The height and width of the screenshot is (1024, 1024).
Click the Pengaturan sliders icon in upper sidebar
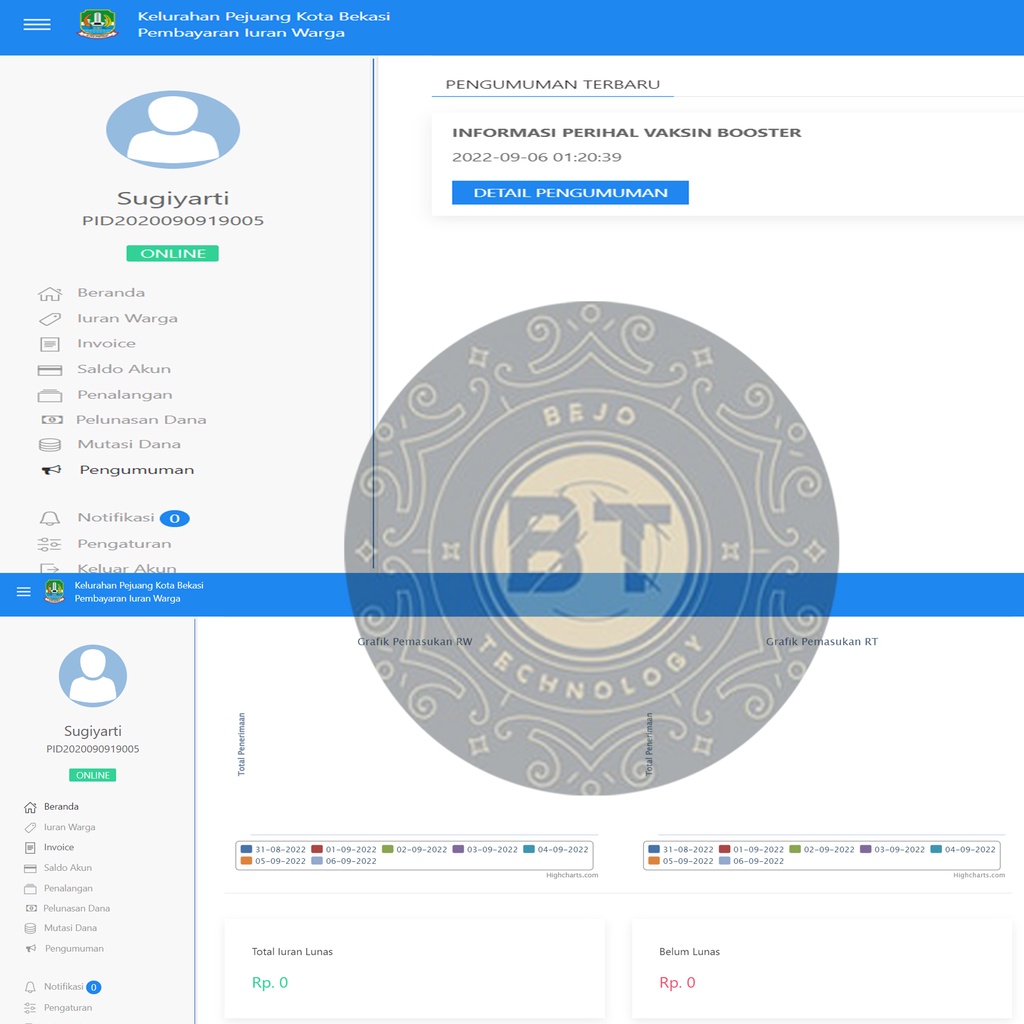pos(50,544)
